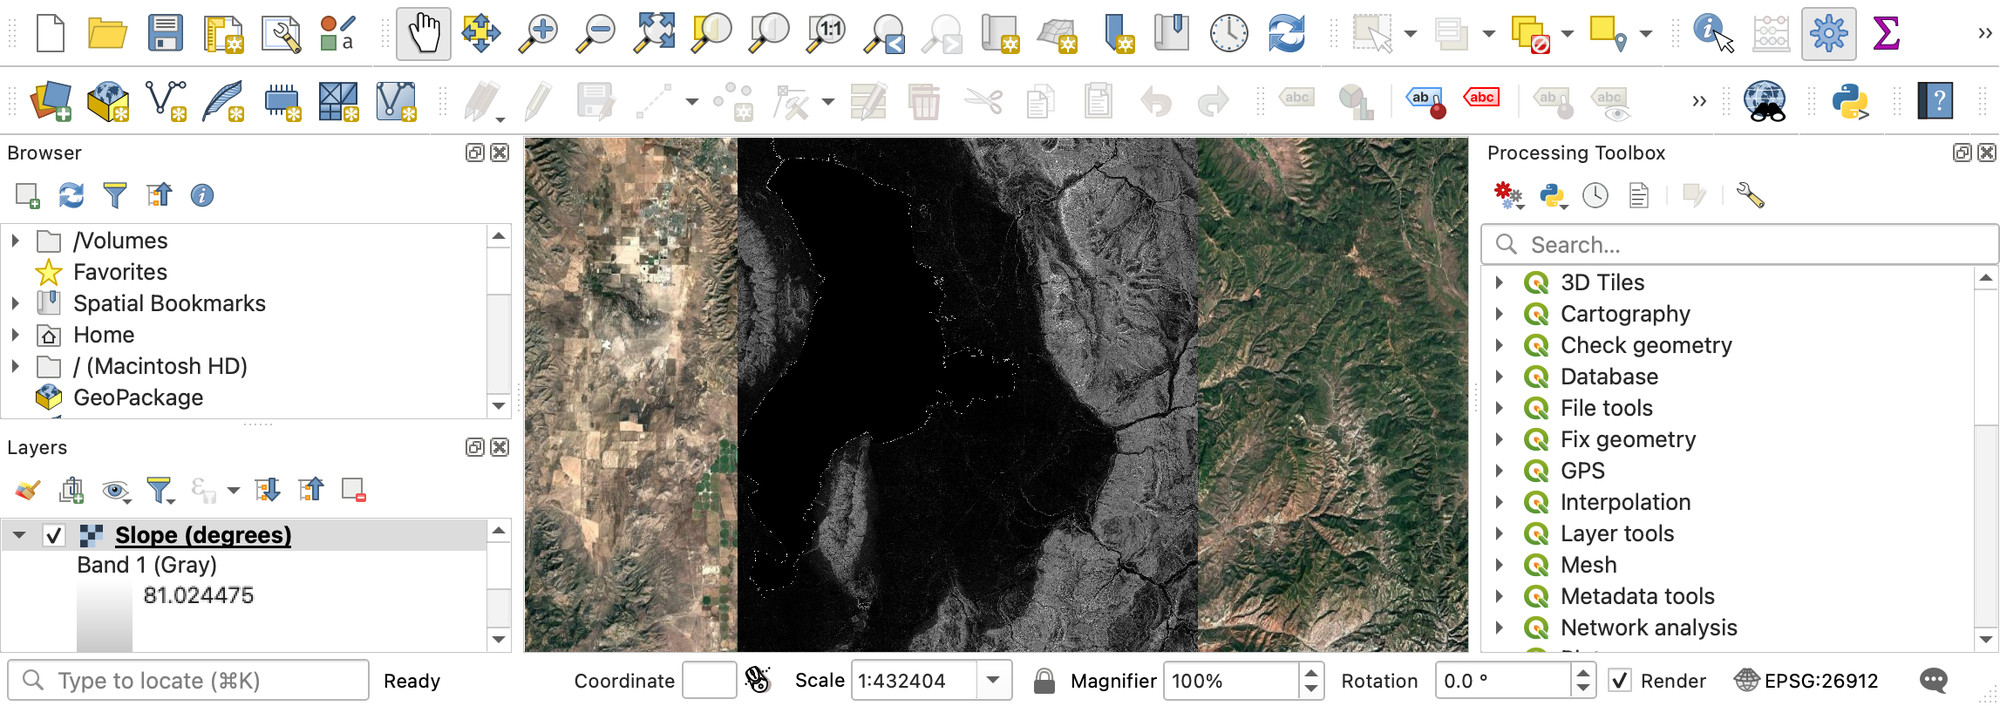Click Add Group icon in Layers panel
2000x706 pixels.
pos(72,490)
